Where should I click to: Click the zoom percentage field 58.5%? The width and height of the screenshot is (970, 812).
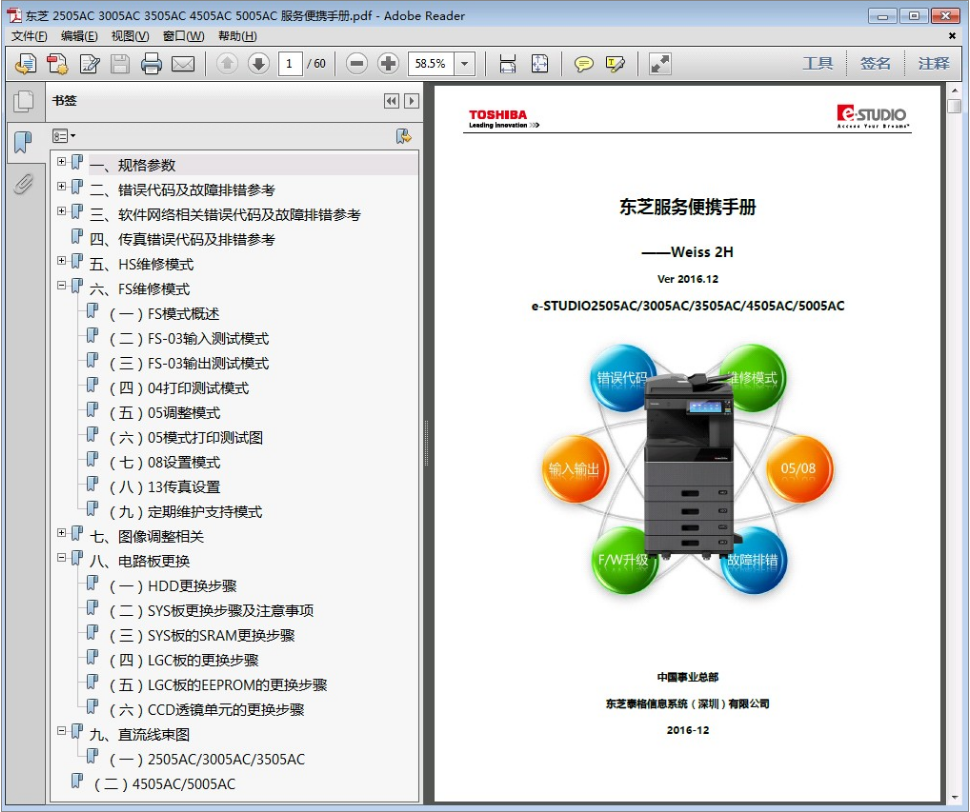point(432,64)
